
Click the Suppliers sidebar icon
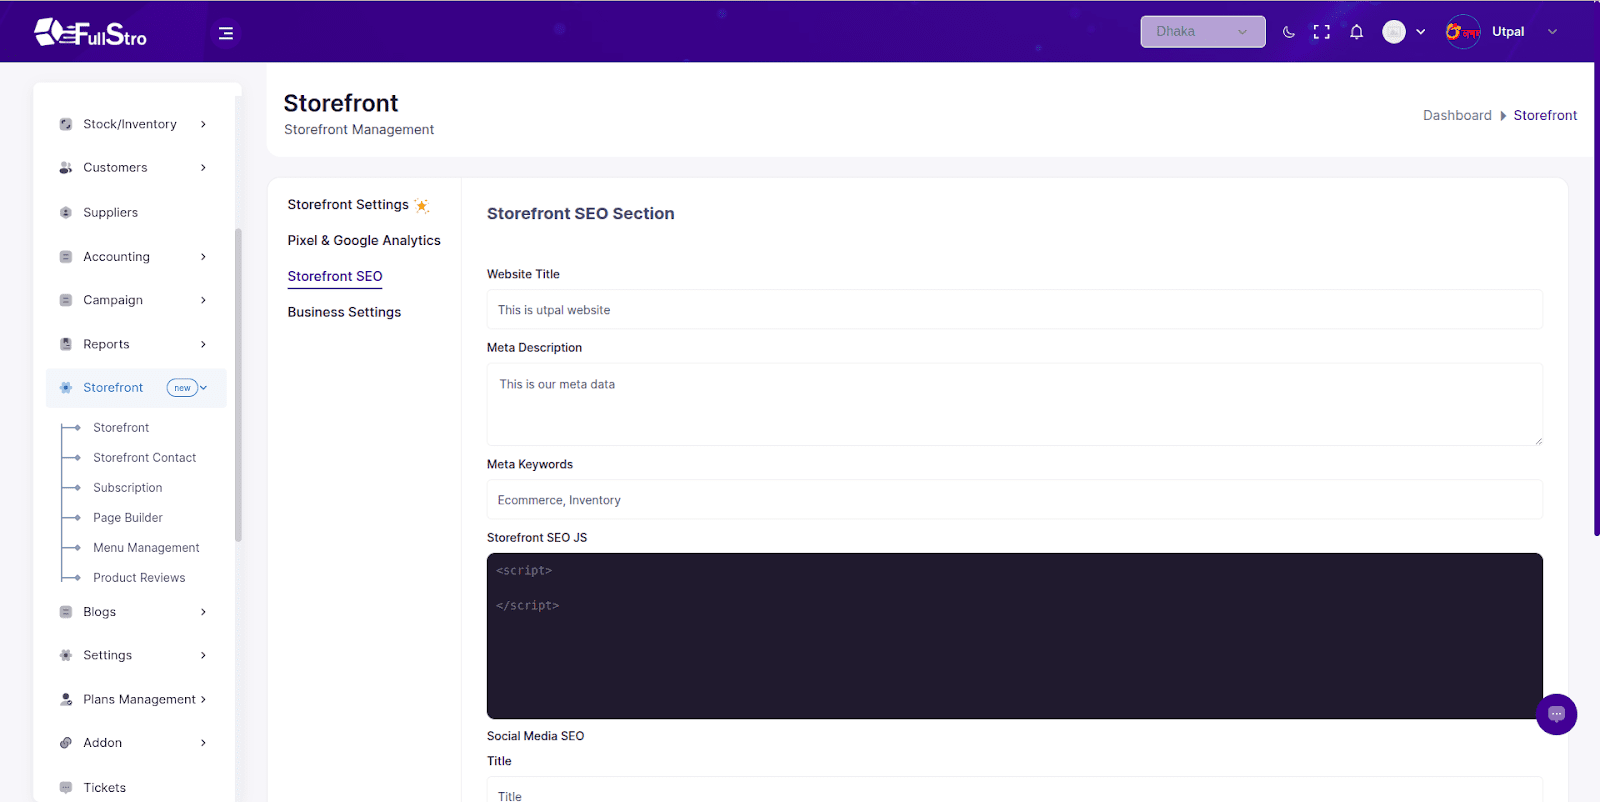[x=66, y=213]
